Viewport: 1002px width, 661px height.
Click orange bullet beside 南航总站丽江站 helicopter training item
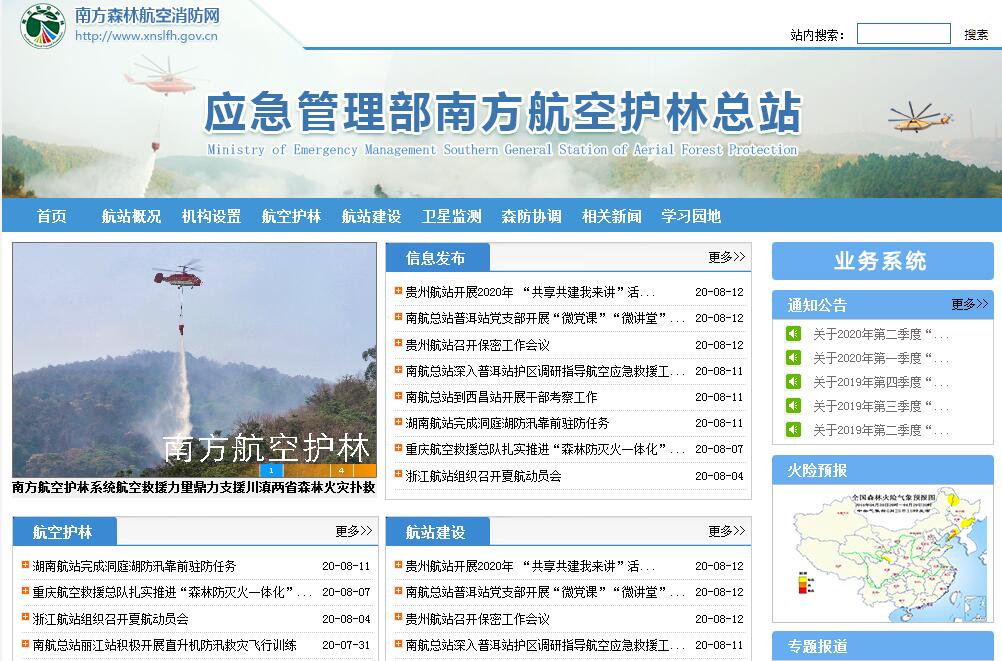point(25,644)
